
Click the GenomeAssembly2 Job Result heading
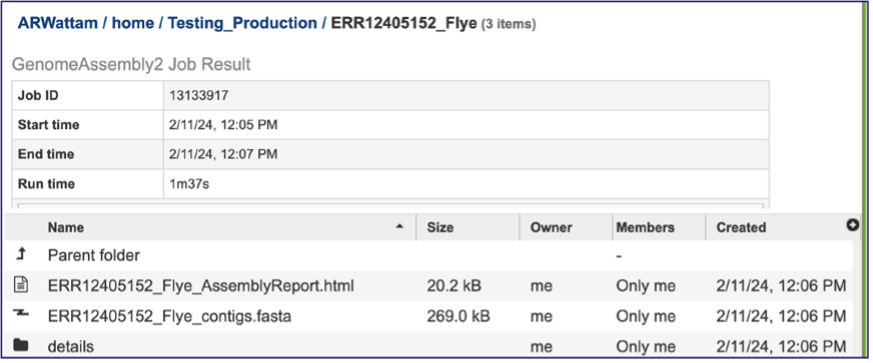131,65
